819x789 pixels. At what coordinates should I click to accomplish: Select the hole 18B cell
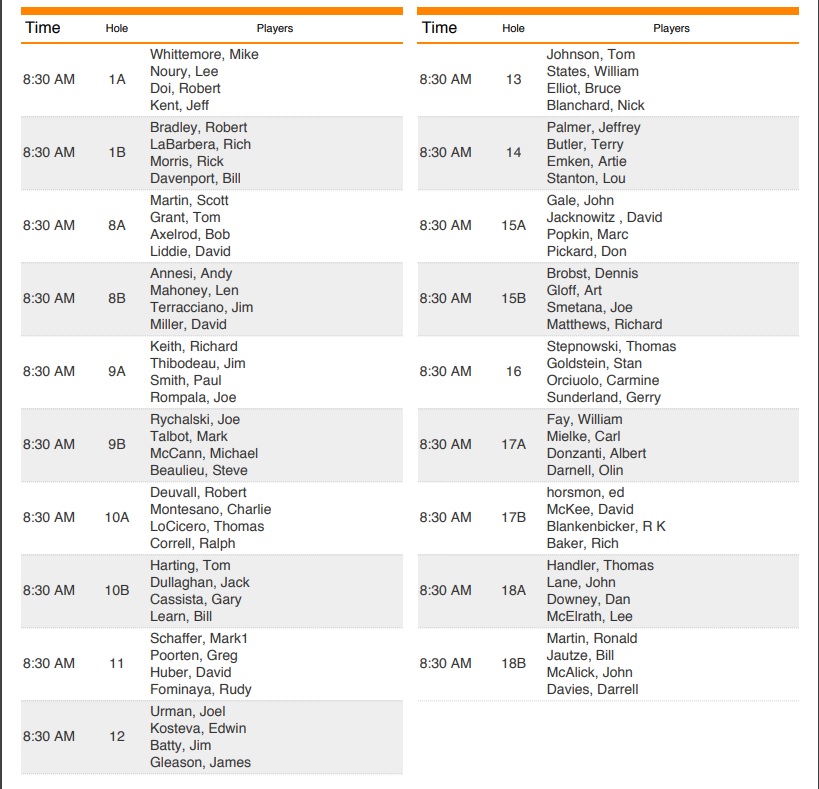513,663
